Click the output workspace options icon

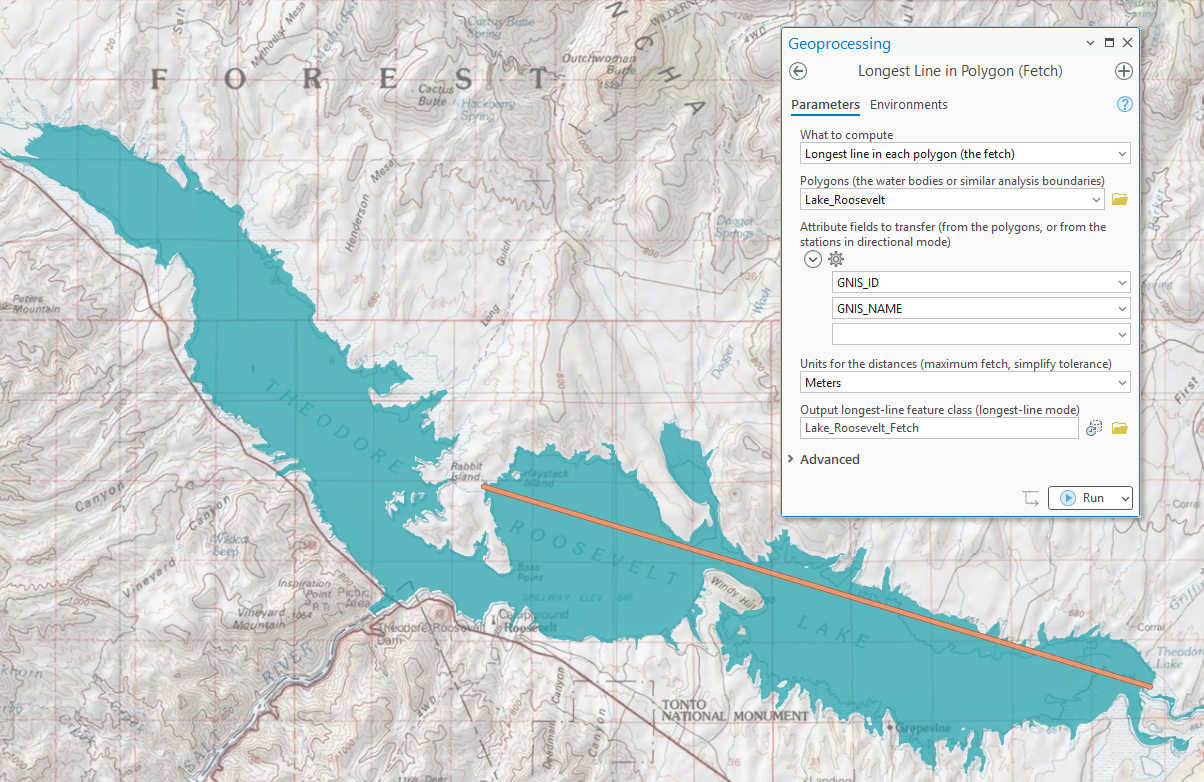click(1094, 428)
